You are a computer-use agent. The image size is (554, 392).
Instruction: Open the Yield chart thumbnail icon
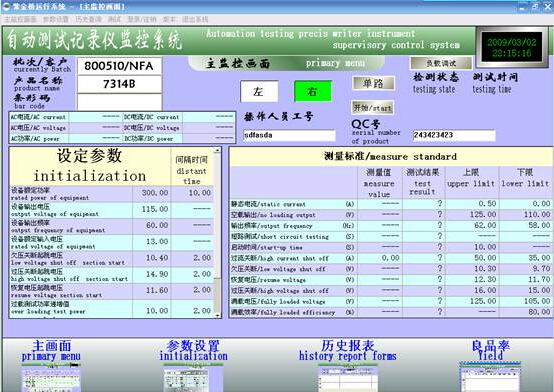click(490, 377)
